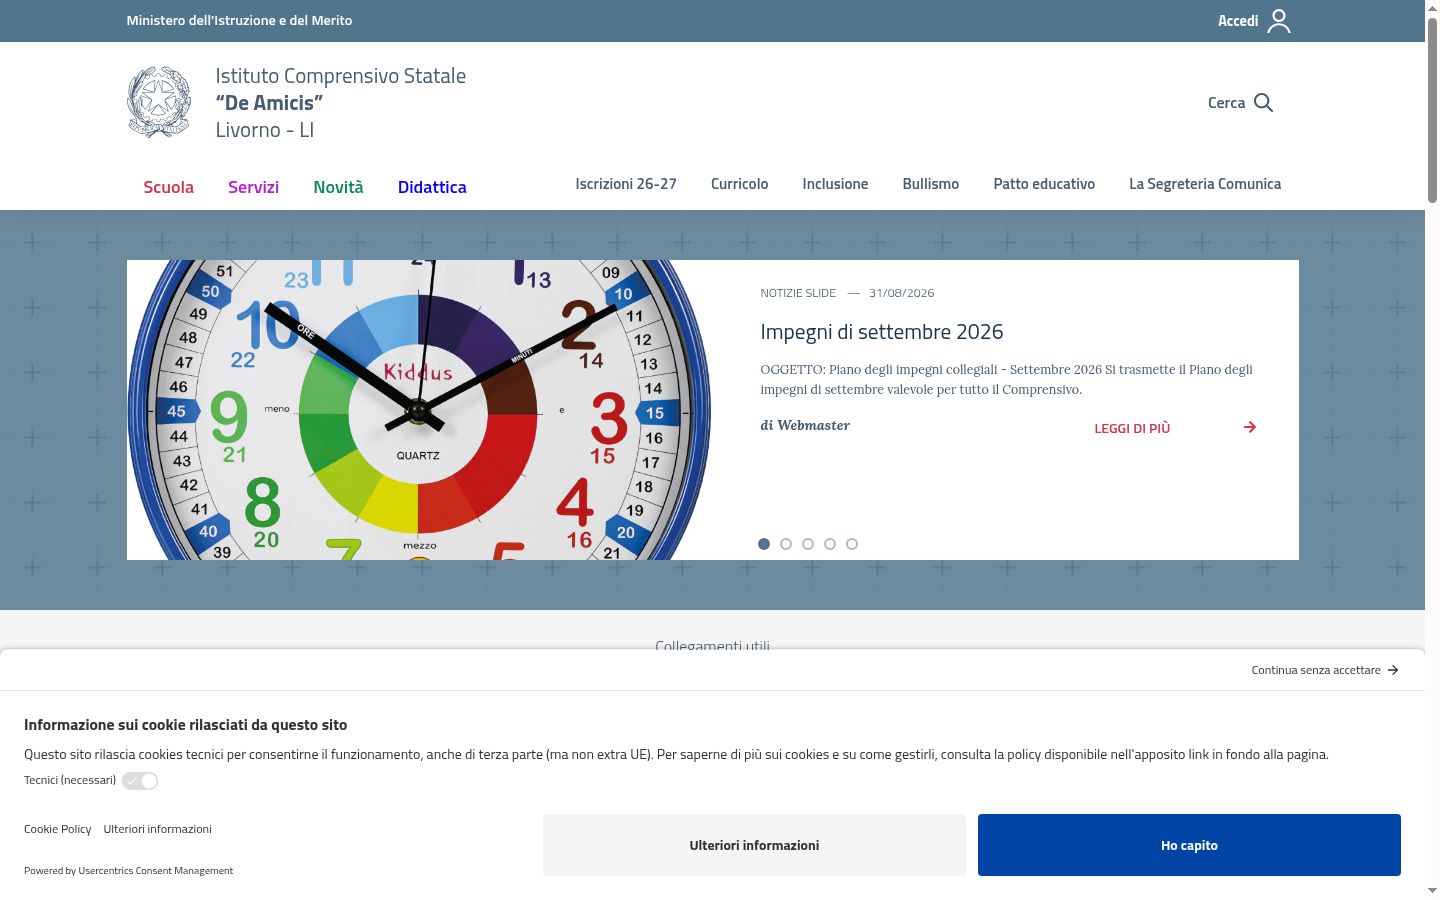This screenshot has height=900, width=1440.
Task: Open the Novità menu
Action: point(338,187)
